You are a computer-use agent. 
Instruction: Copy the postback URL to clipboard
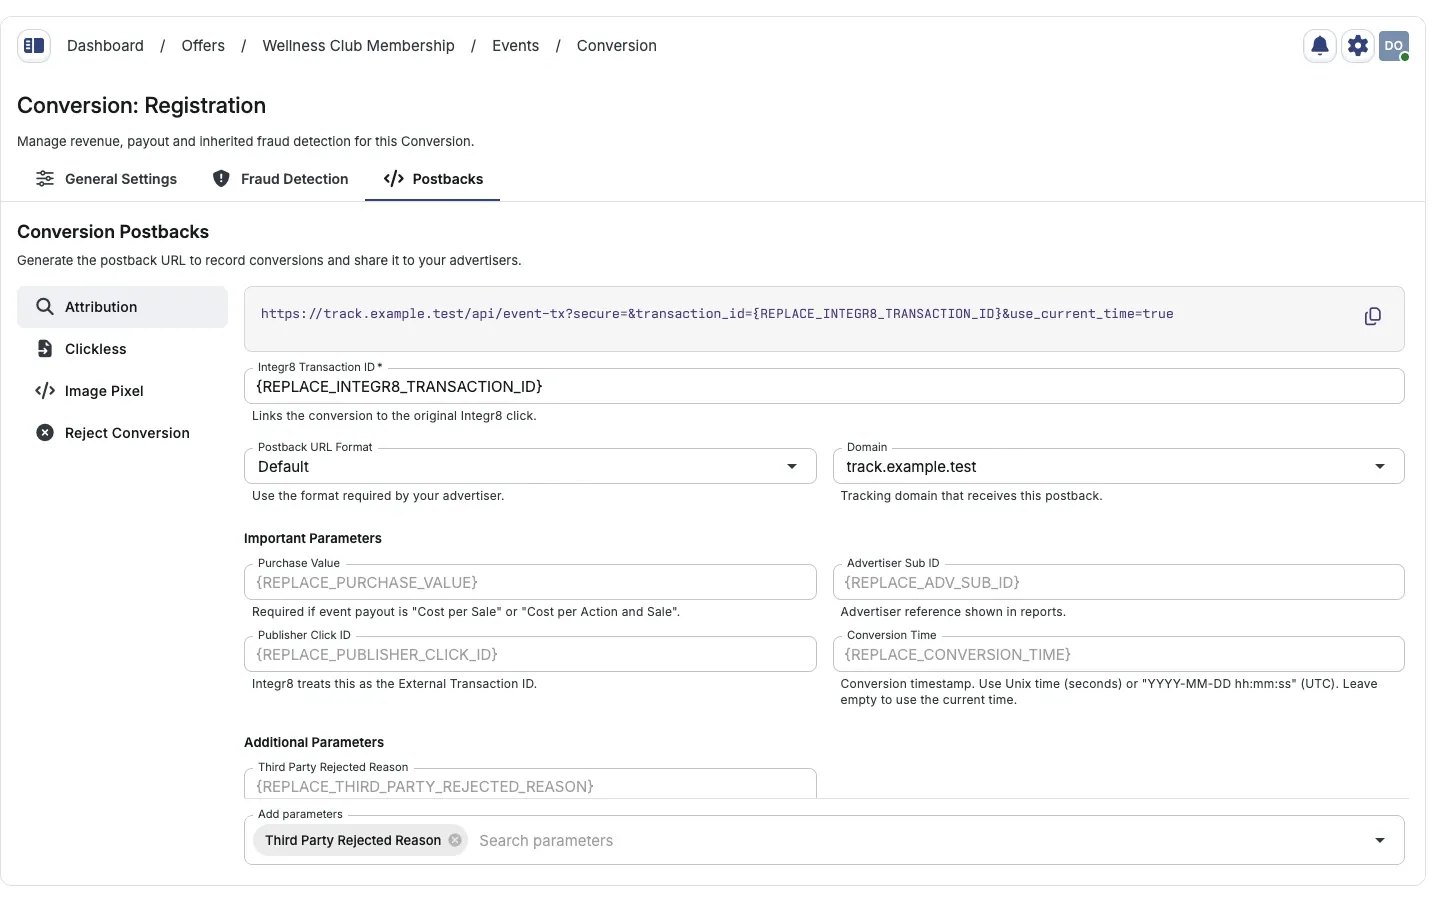click(x=1373, y=316)
